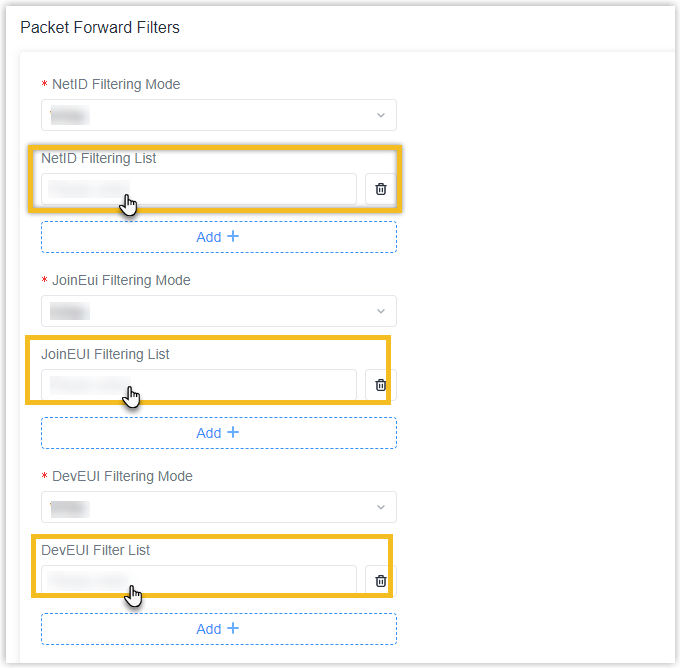
Task: Click trash icon beside DevEUI Filter List
Action: [381, 581]
